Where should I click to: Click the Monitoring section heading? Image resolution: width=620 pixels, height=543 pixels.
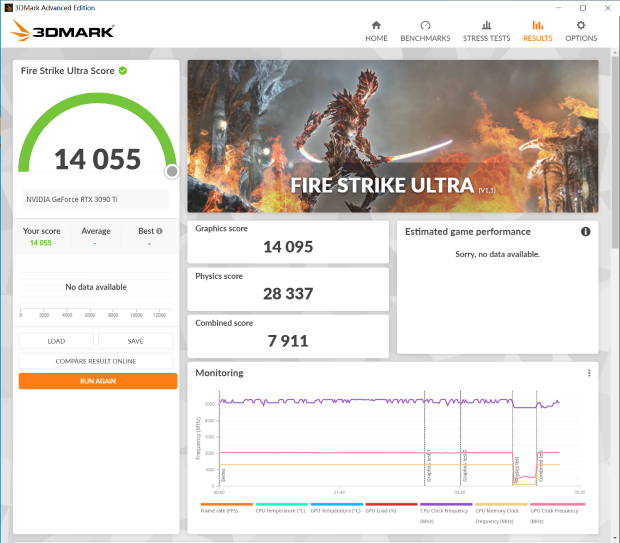tap(219, 373)
